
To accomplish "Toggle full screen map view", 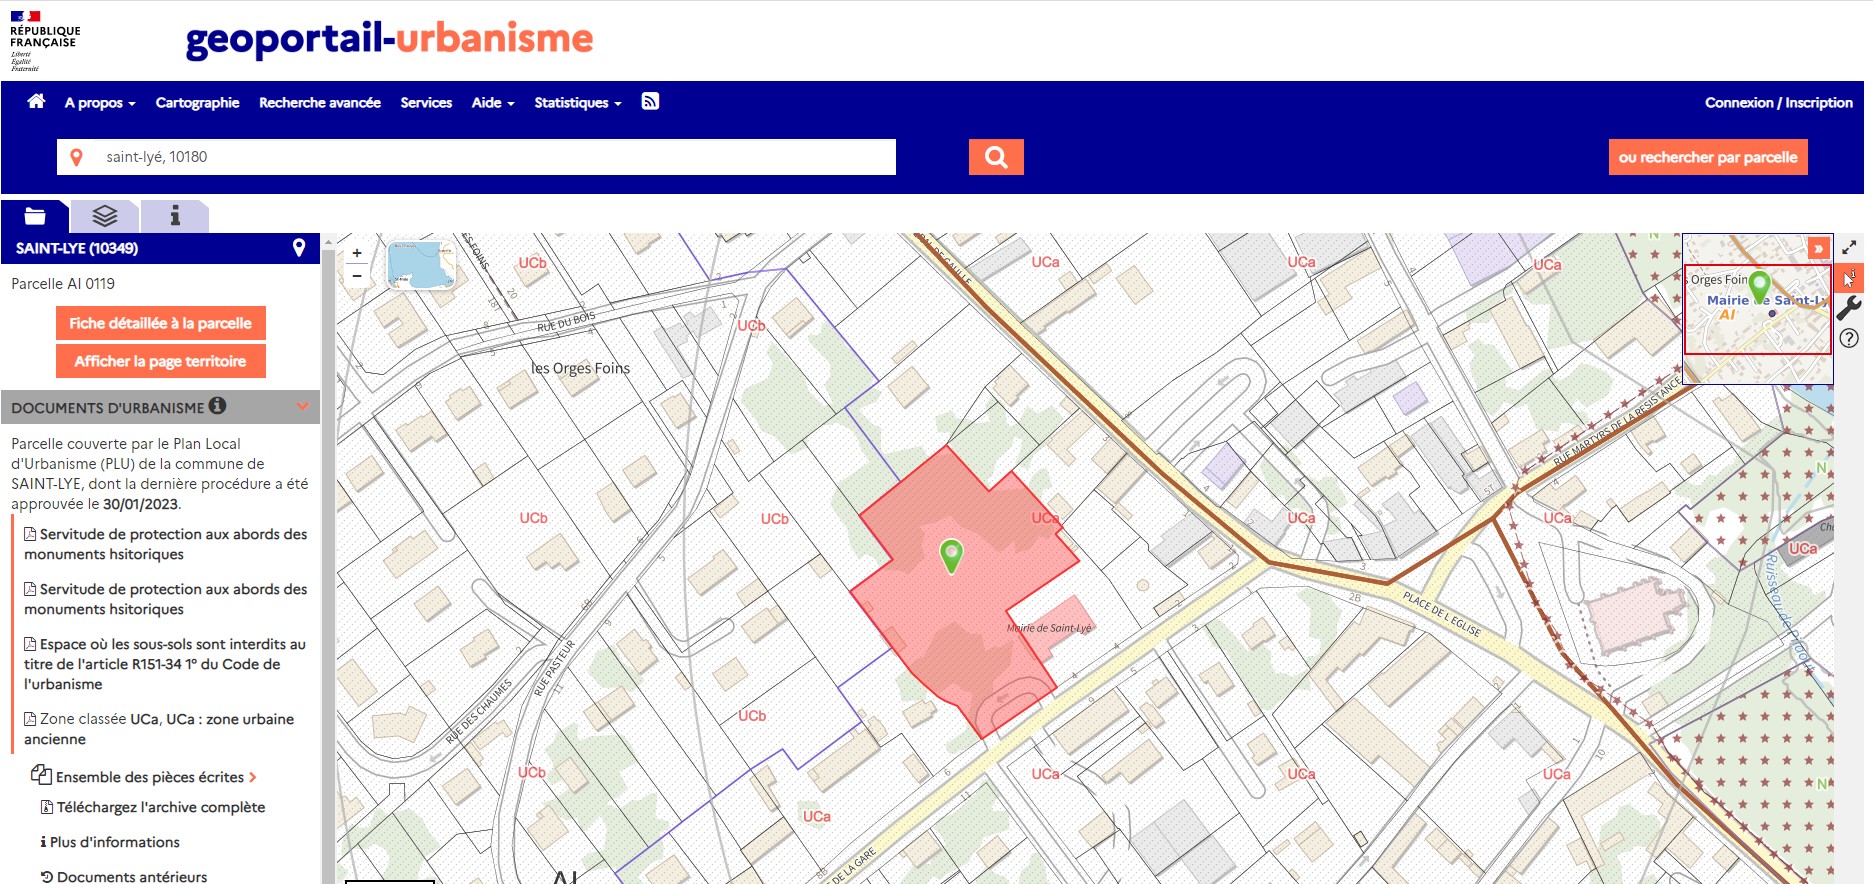I will coord(1849,247).
